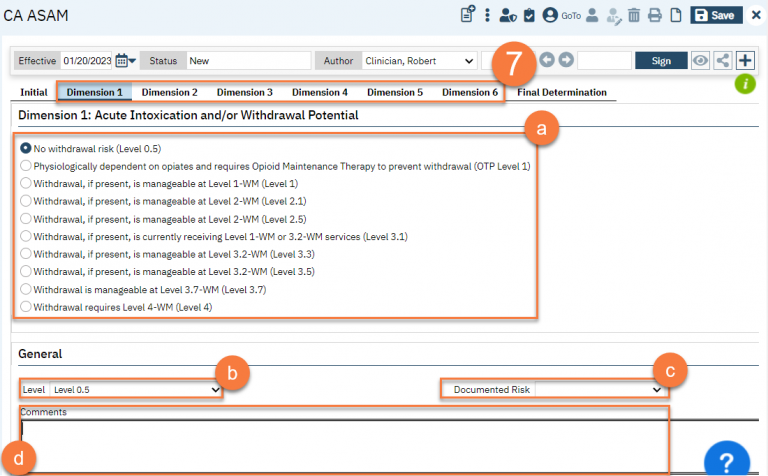Click the plus add icon
This screenshot has height=476, width=768.
coord(745,60)
